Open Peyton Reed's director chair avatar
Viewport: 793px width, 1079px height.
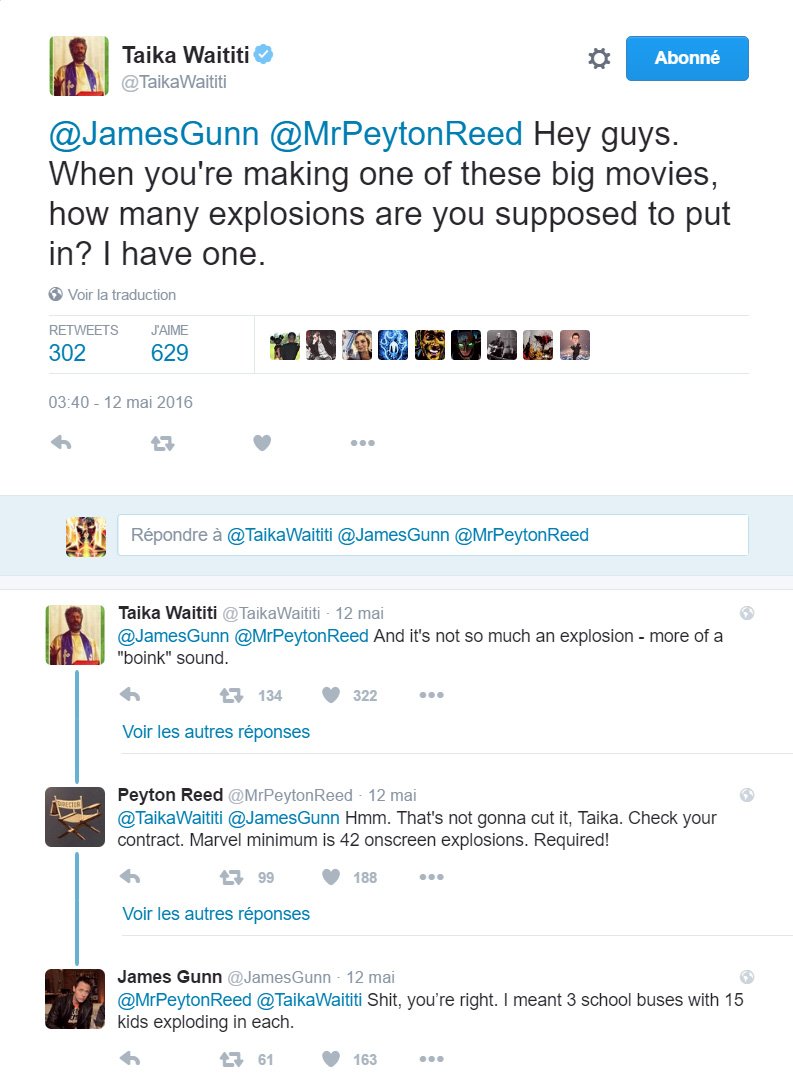[75, 817]
